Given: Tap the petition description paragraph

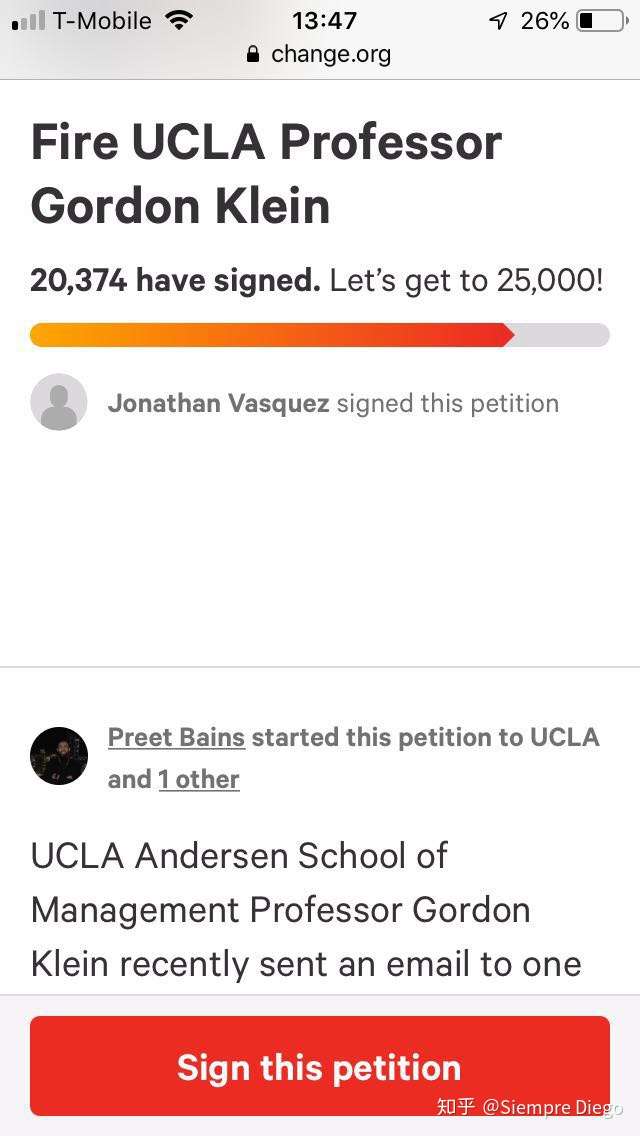Looking at the screenshot, I should tap(306, 910).
